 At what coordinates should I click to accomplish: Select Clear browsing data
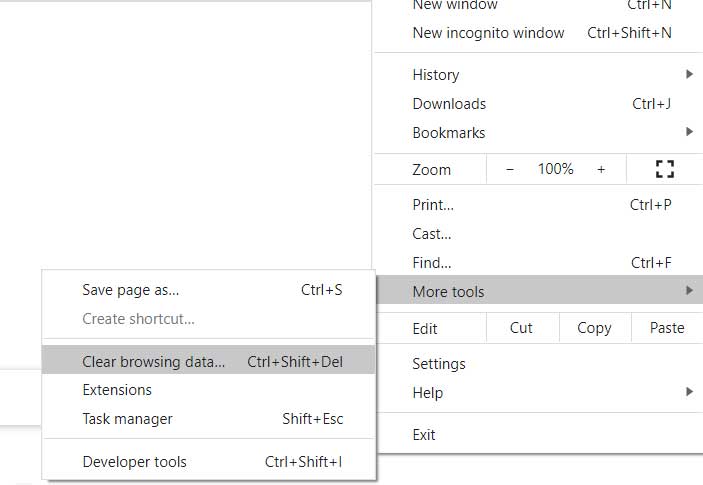coord(208,361)
